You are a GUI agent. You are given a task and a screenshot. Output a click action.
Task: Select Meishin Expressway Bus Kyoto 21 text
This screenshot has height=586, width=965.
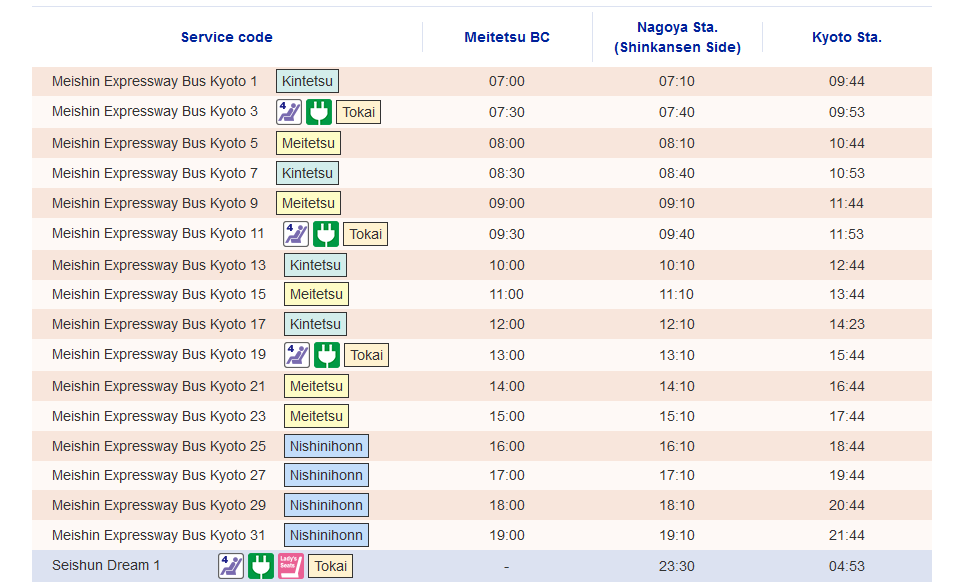click(159, 387)
